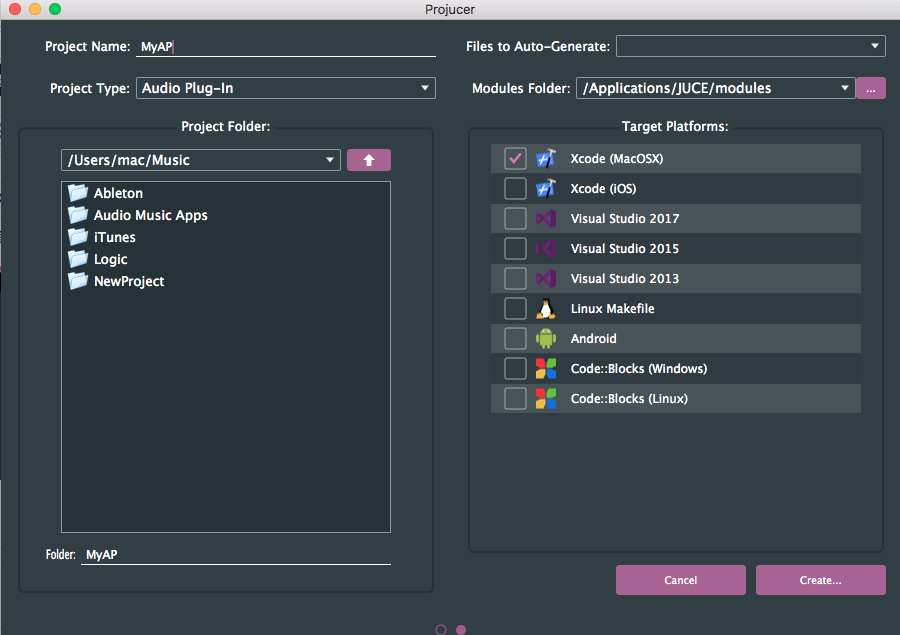Image resolution: width=900 pixels, height=635 pixels.
Task: Click the Ableton folder icon
Action: click(78, 193)
